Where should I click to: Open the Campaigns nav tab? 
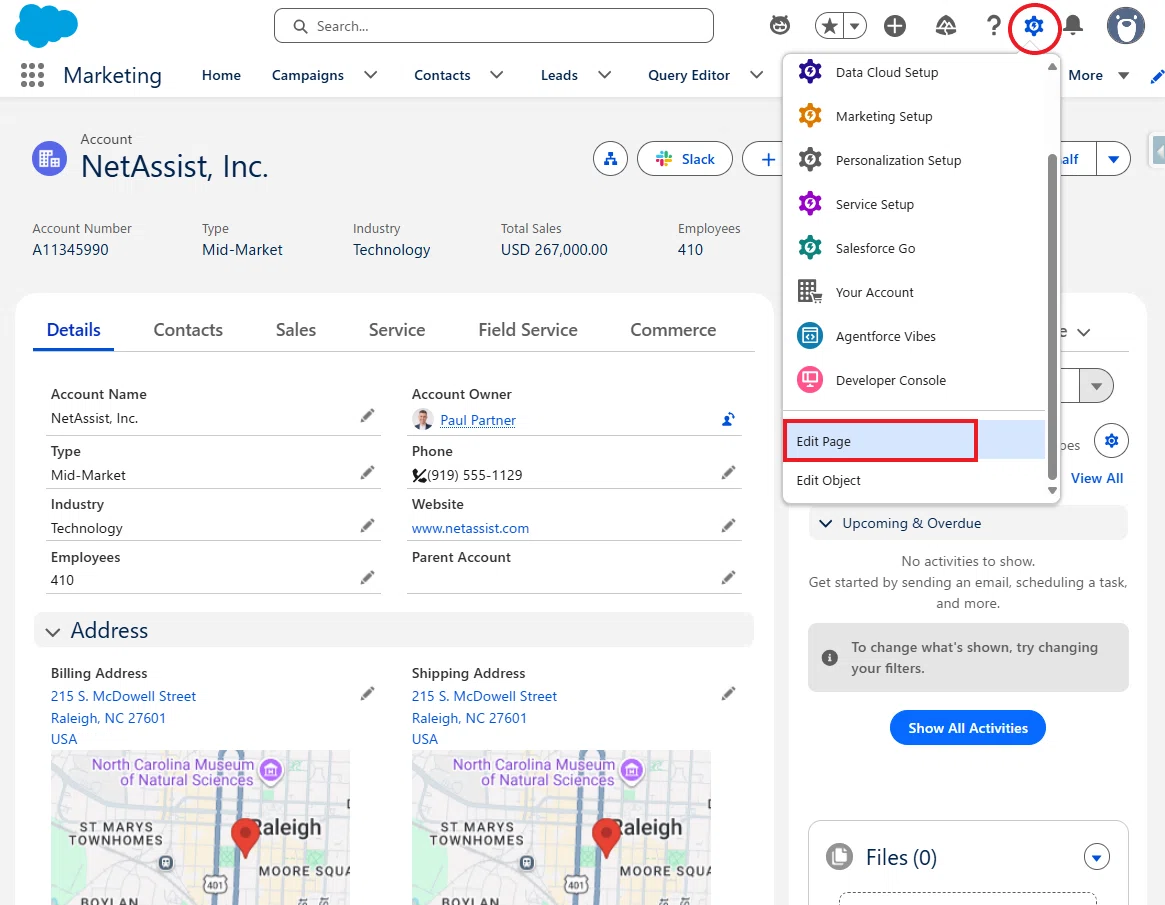coord(308,75)
